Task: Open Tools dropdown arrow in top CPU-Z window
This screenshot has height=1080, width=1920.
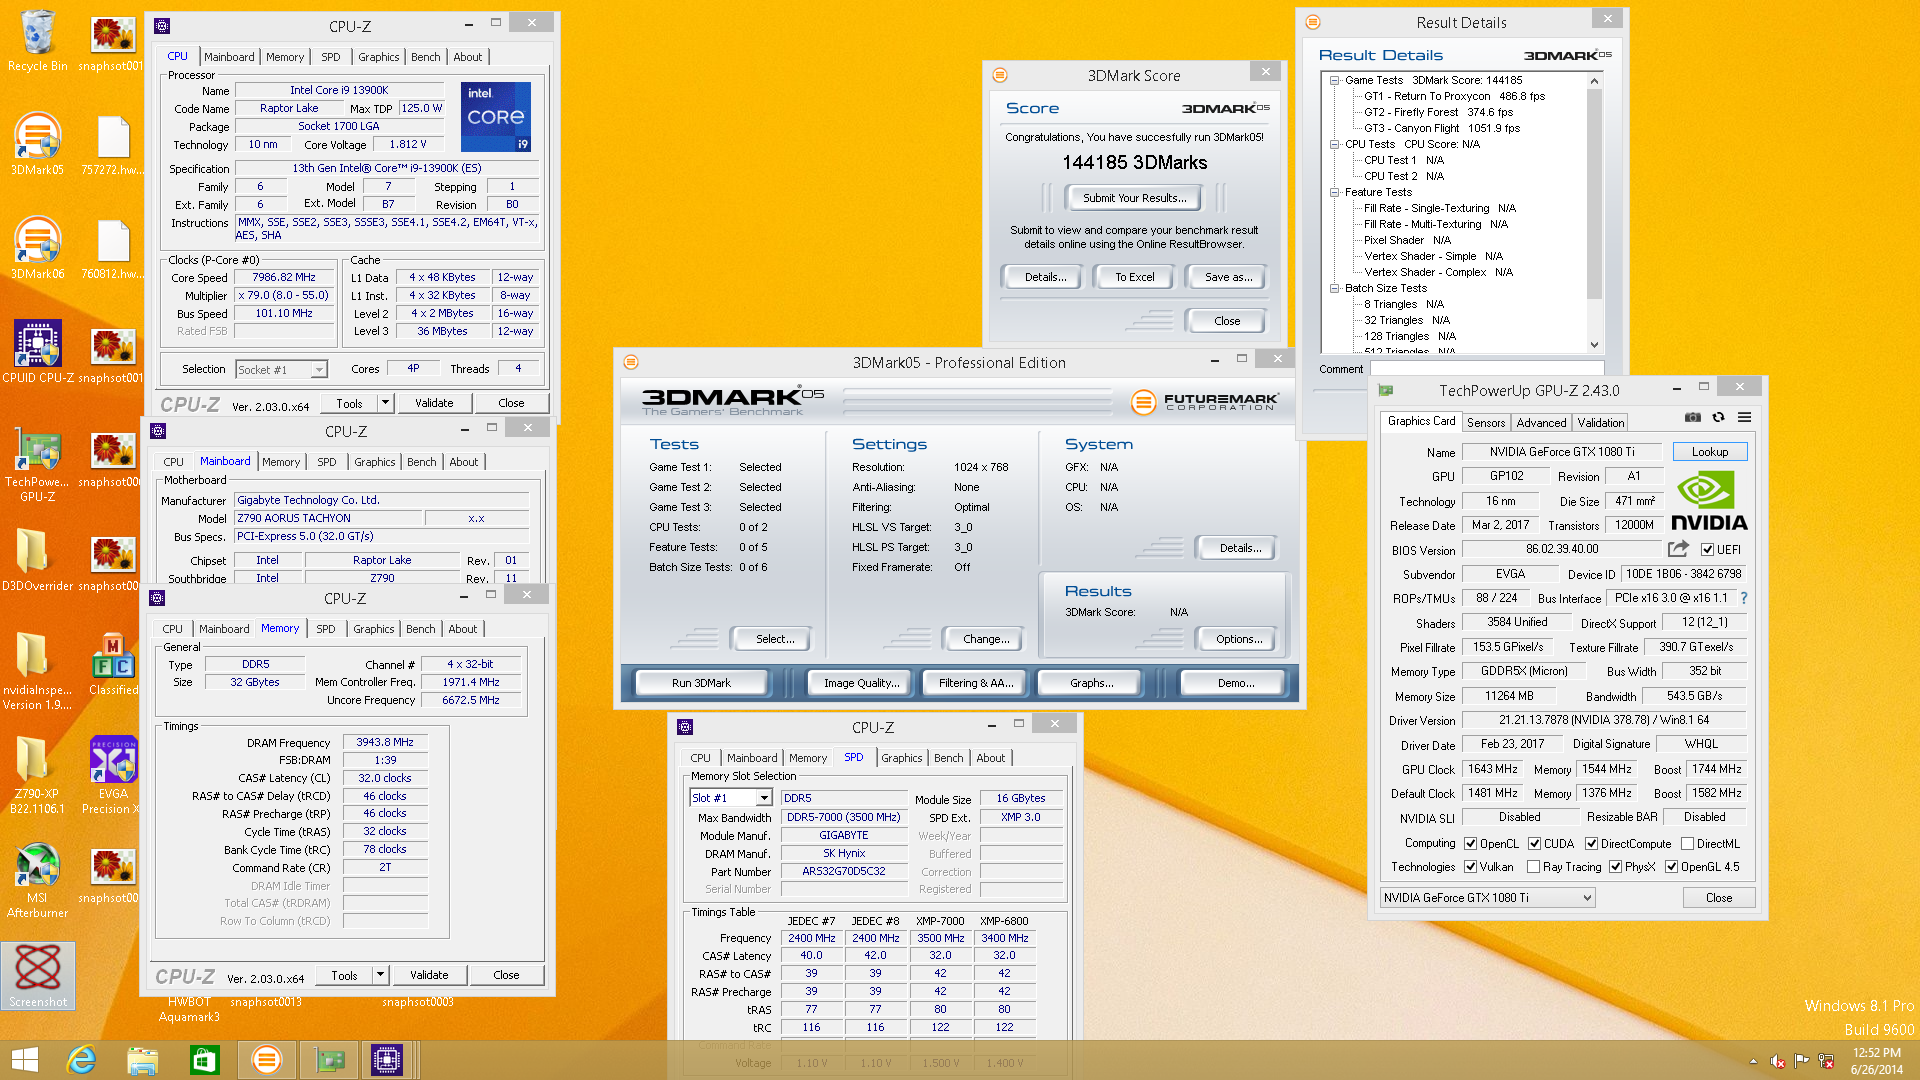Action: [385, 403]
